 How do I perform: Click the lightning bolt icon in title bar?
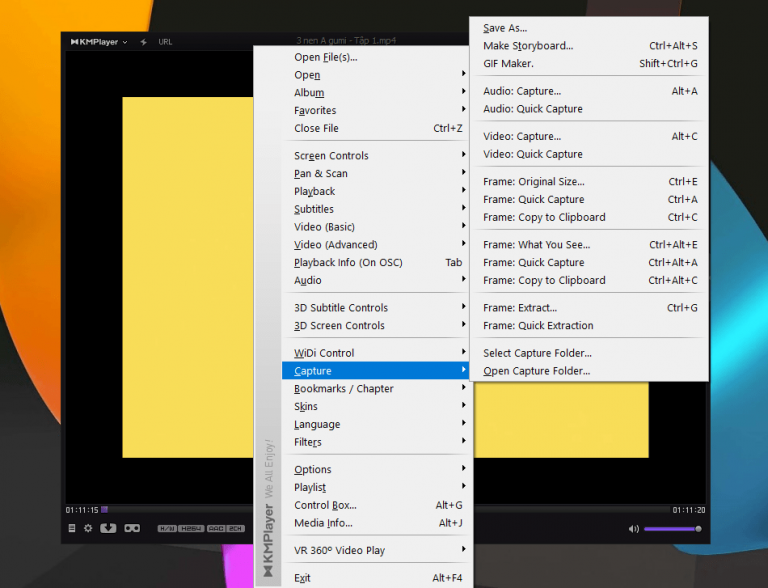(144, 42)
